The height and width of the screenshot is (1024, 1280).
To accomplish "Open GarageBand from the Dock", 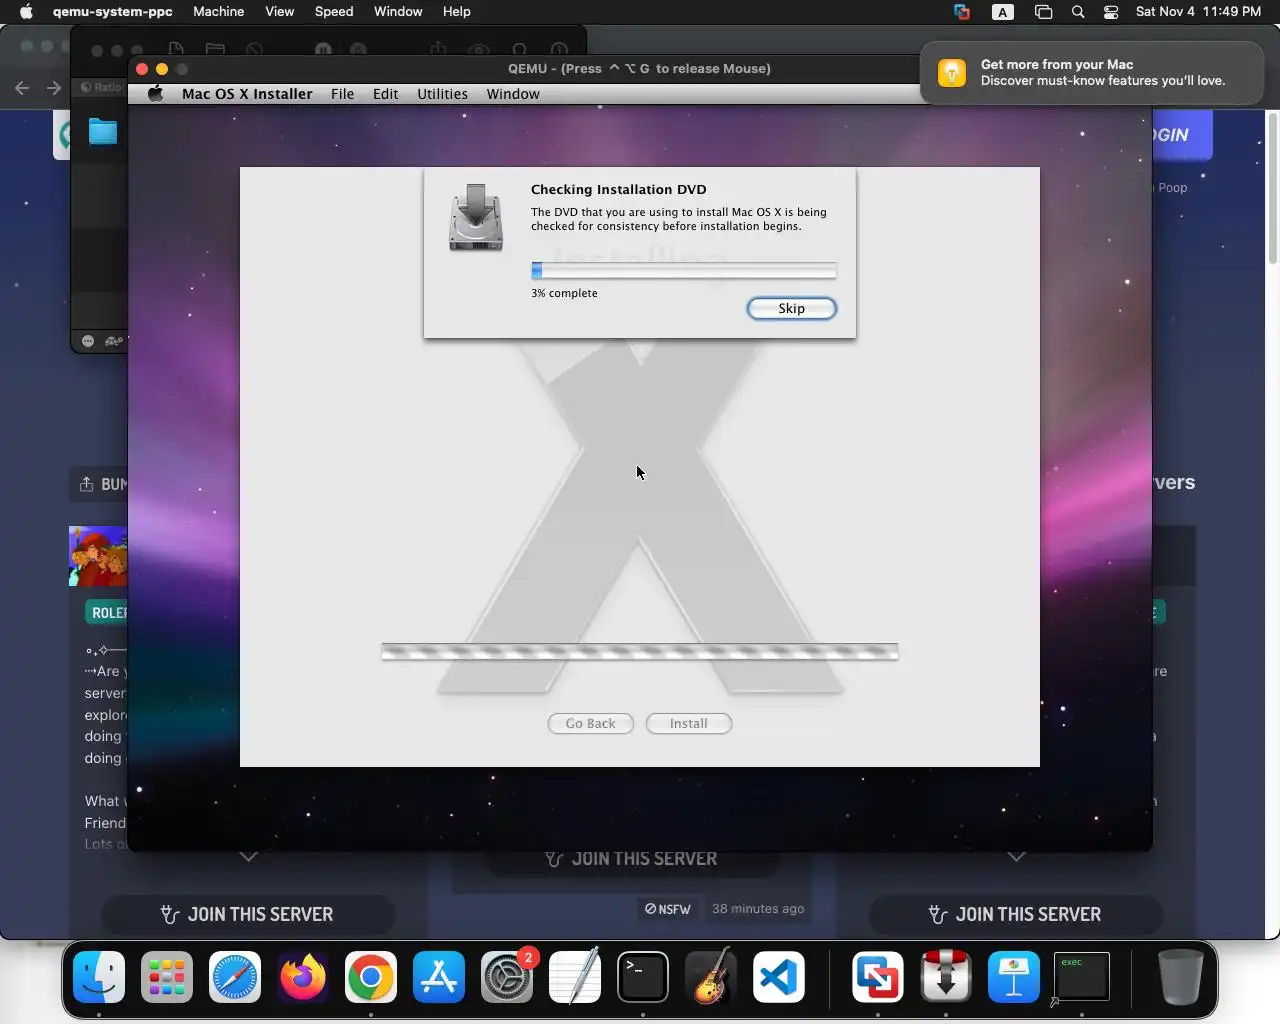I will pos(711,977).
